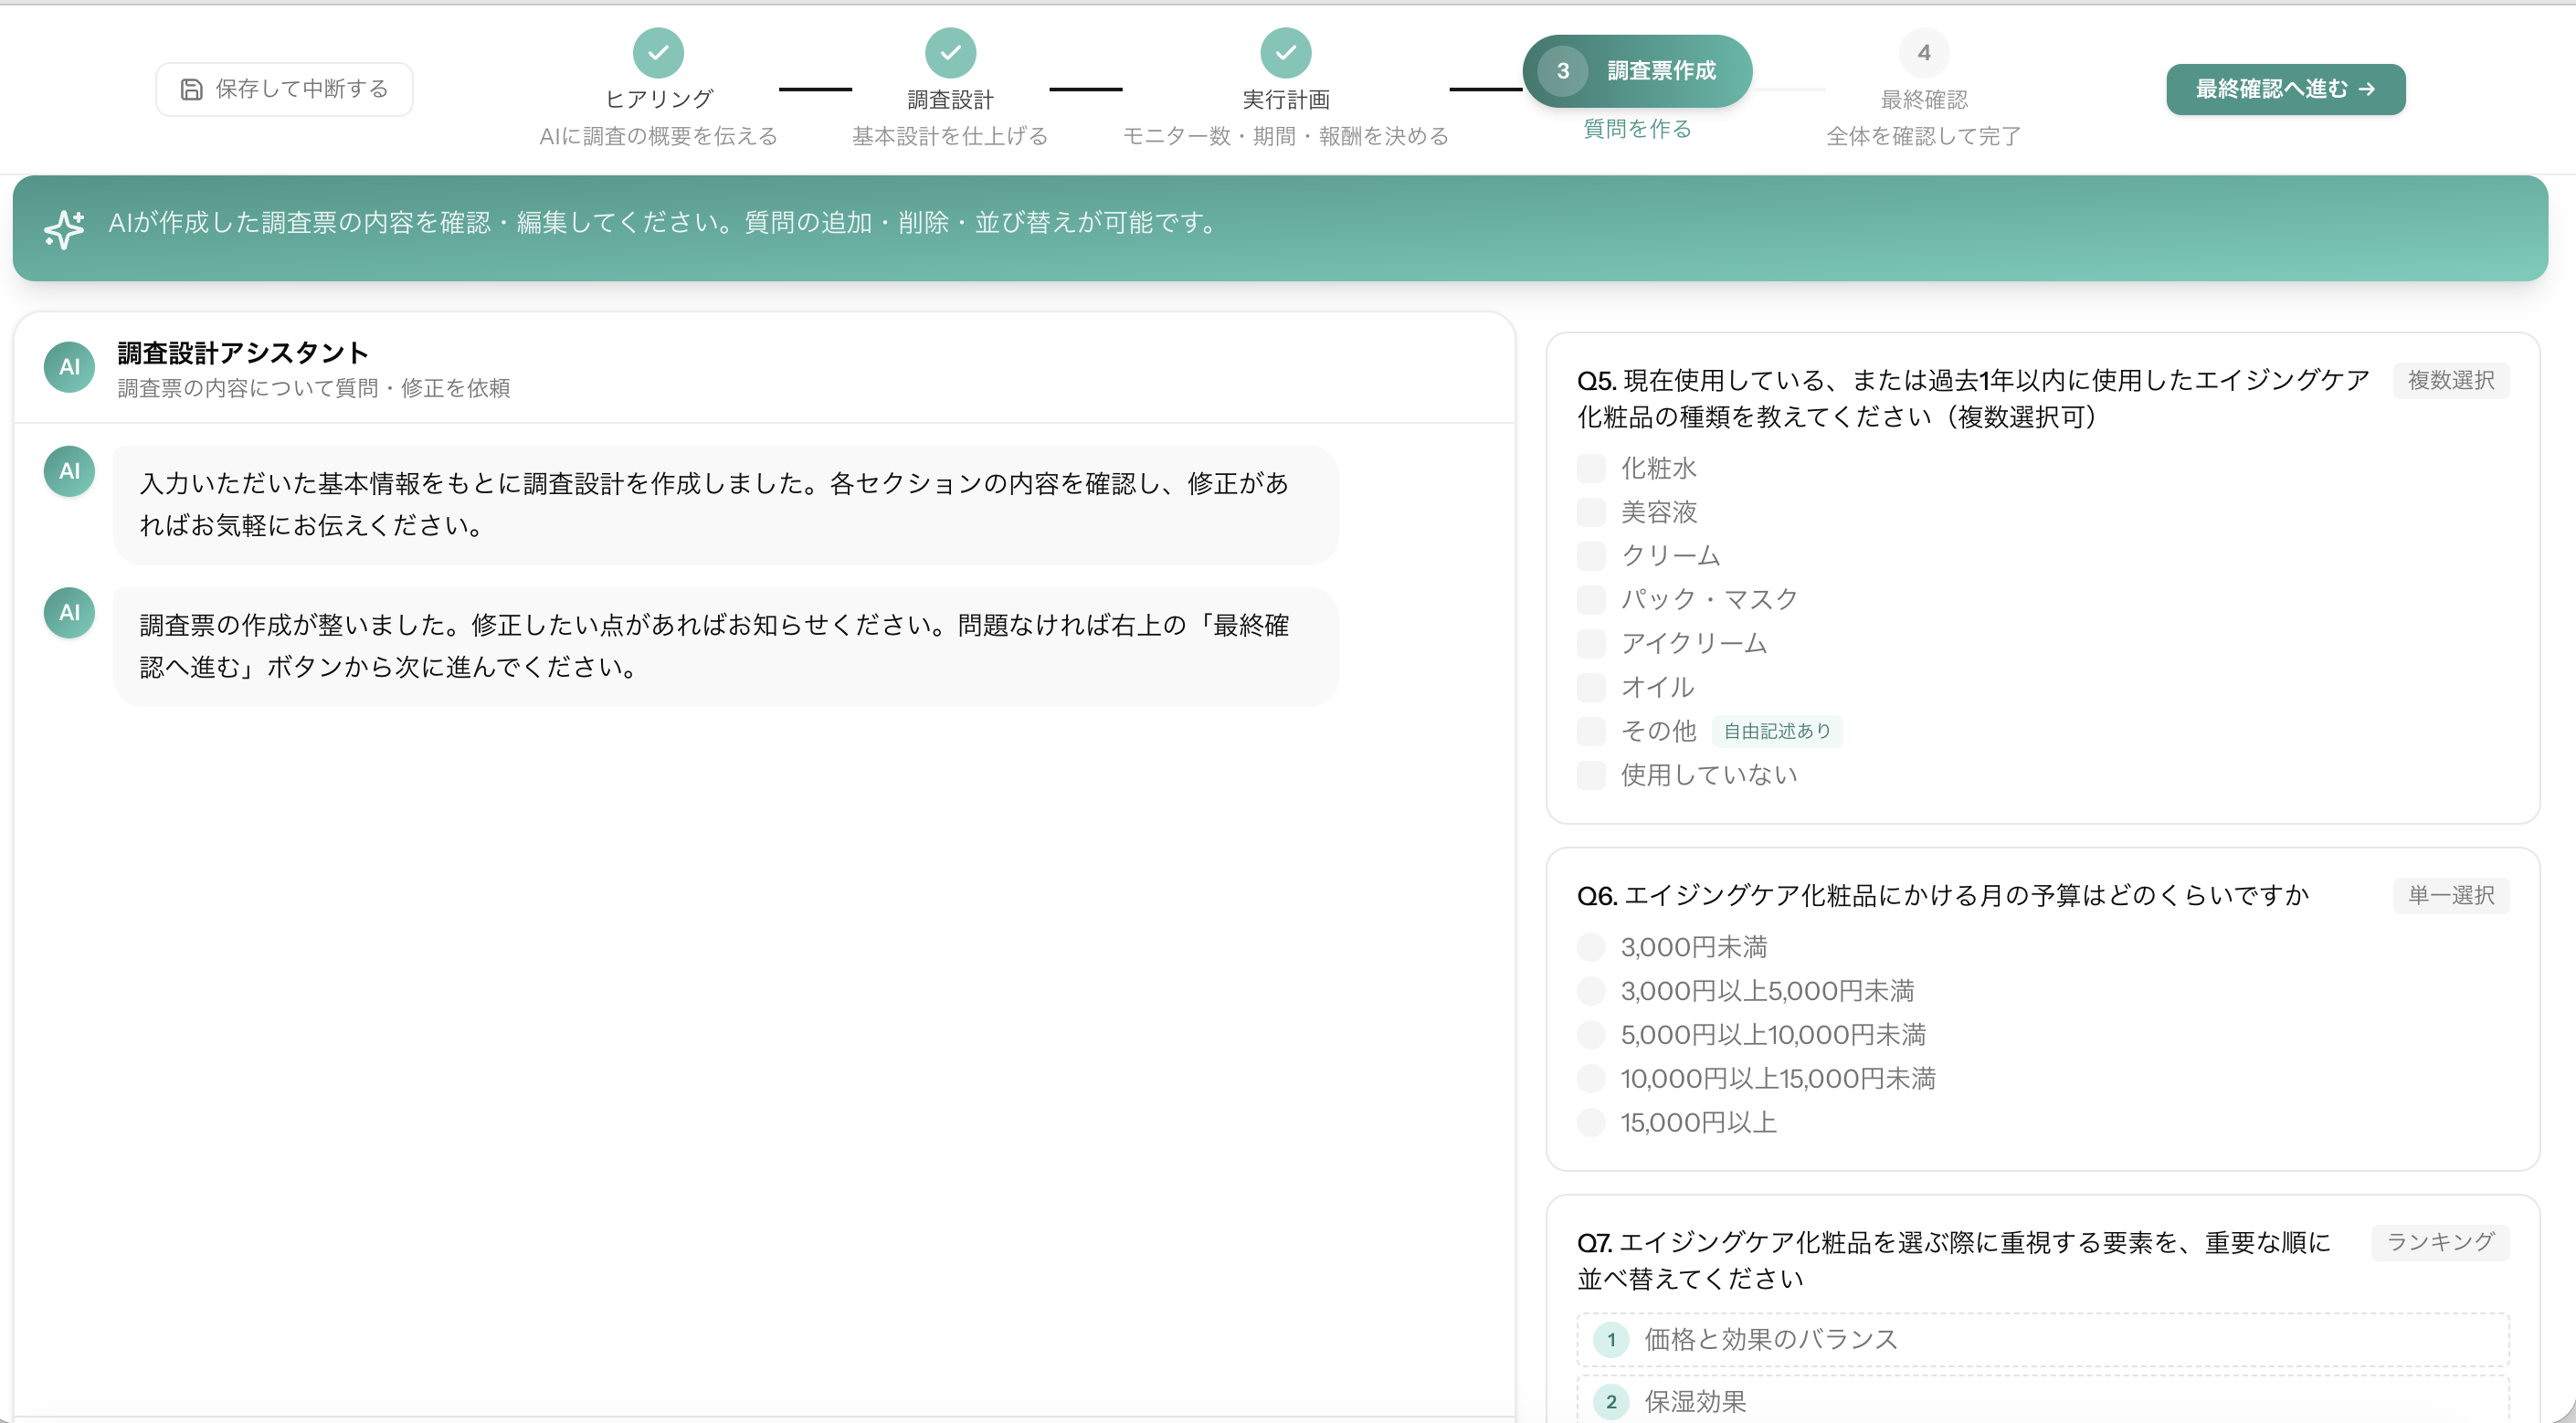
Task: Click the rank 2 badge for 保湿効果
Action: pyautogui.click(x=1611, y=1402)
